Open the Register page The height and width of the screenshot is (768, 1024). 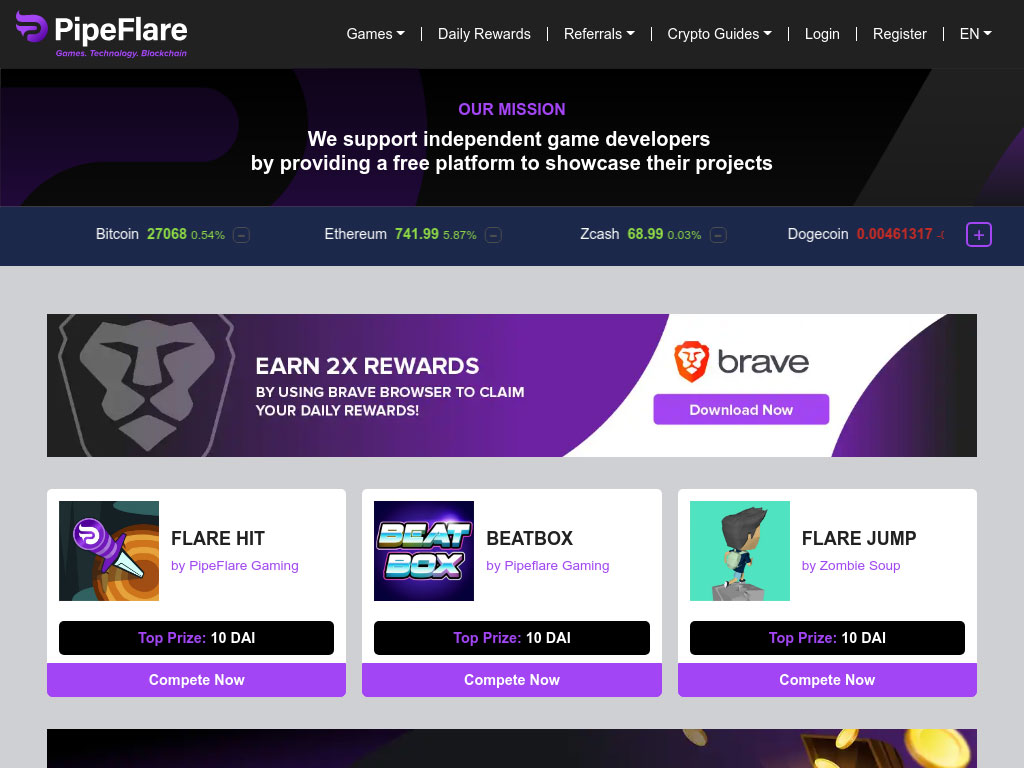899,34
